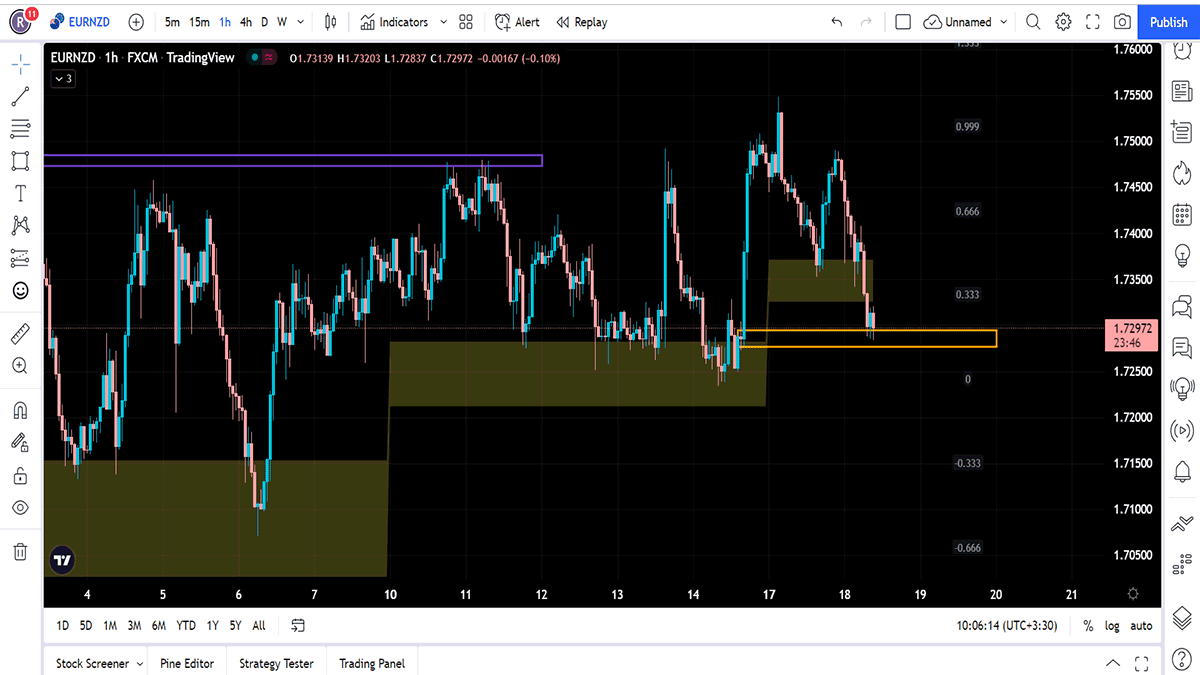The width and height of the screenshot is (1200, 675).
Task: Toggle percent scale on price axis
Action: point(1088,626)
